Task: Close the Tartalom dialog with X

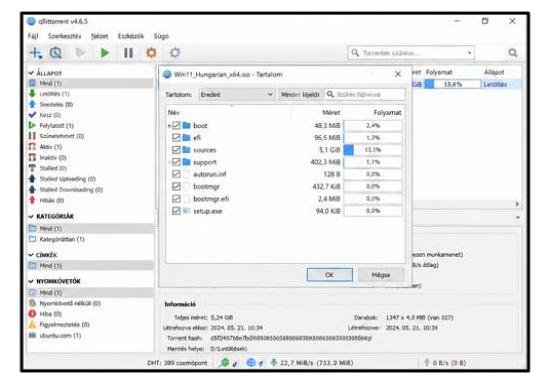Action: [x=398, y=74]
